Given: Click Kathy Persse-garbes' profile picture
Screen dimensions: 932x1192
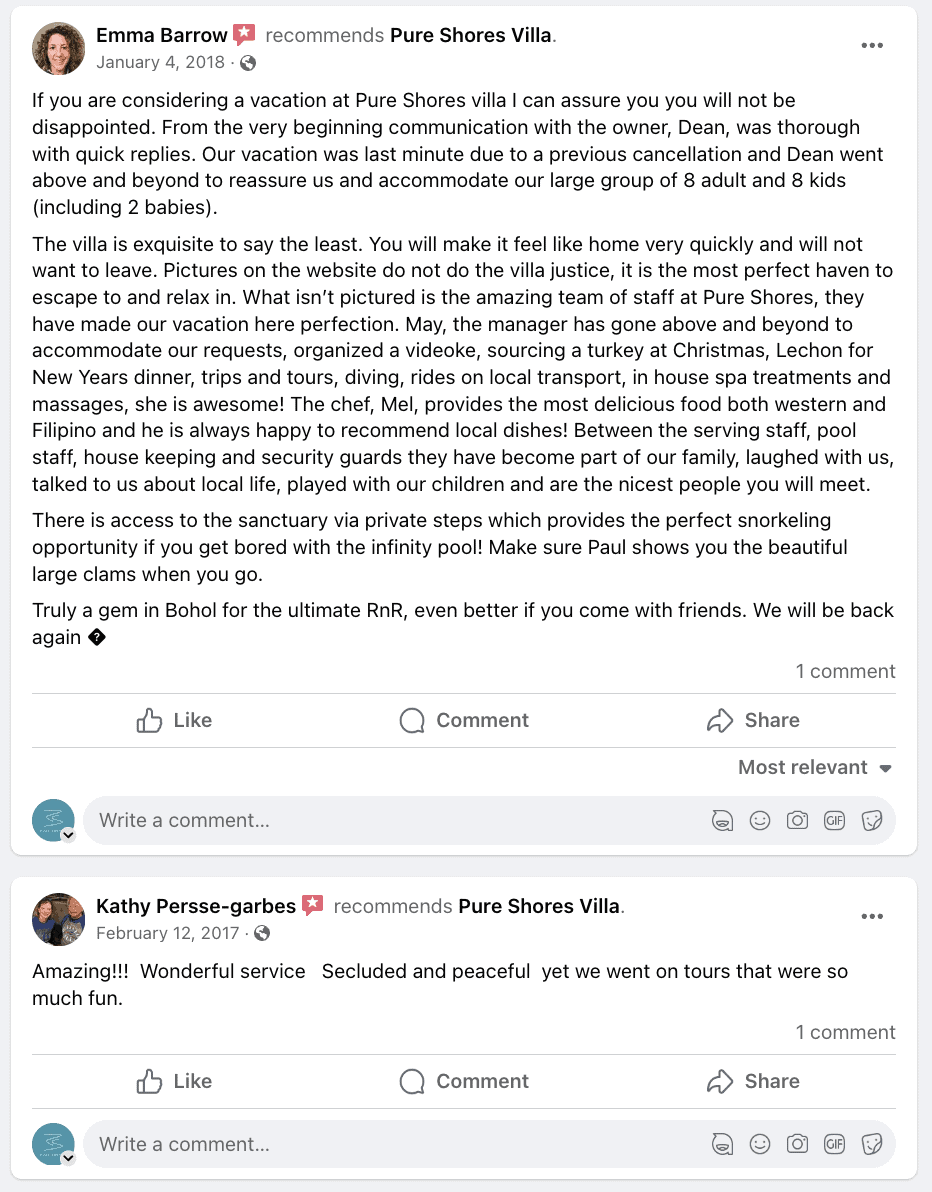Looking at the screenshot, I should (58, 919).
